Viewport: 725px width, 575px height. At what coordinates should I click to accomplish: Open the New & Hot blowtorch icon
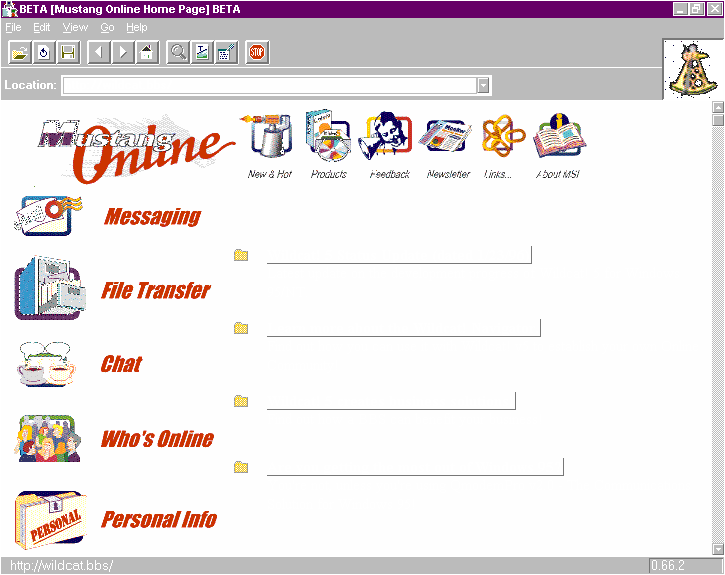point(269,138)
